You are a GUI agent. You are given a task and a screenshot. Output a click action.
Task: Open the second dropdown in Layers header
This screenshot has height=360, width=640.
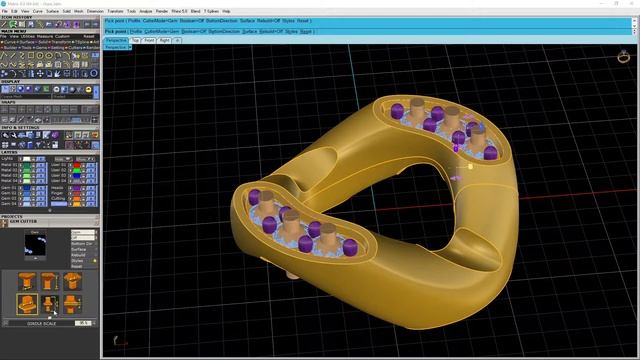[x=86, y=159]
